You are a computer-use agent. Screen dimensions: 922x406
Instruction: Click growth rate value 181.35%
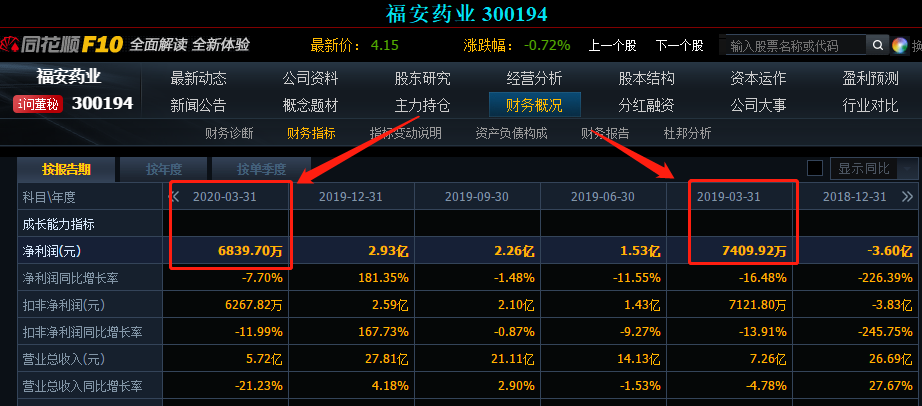[383, 278]
